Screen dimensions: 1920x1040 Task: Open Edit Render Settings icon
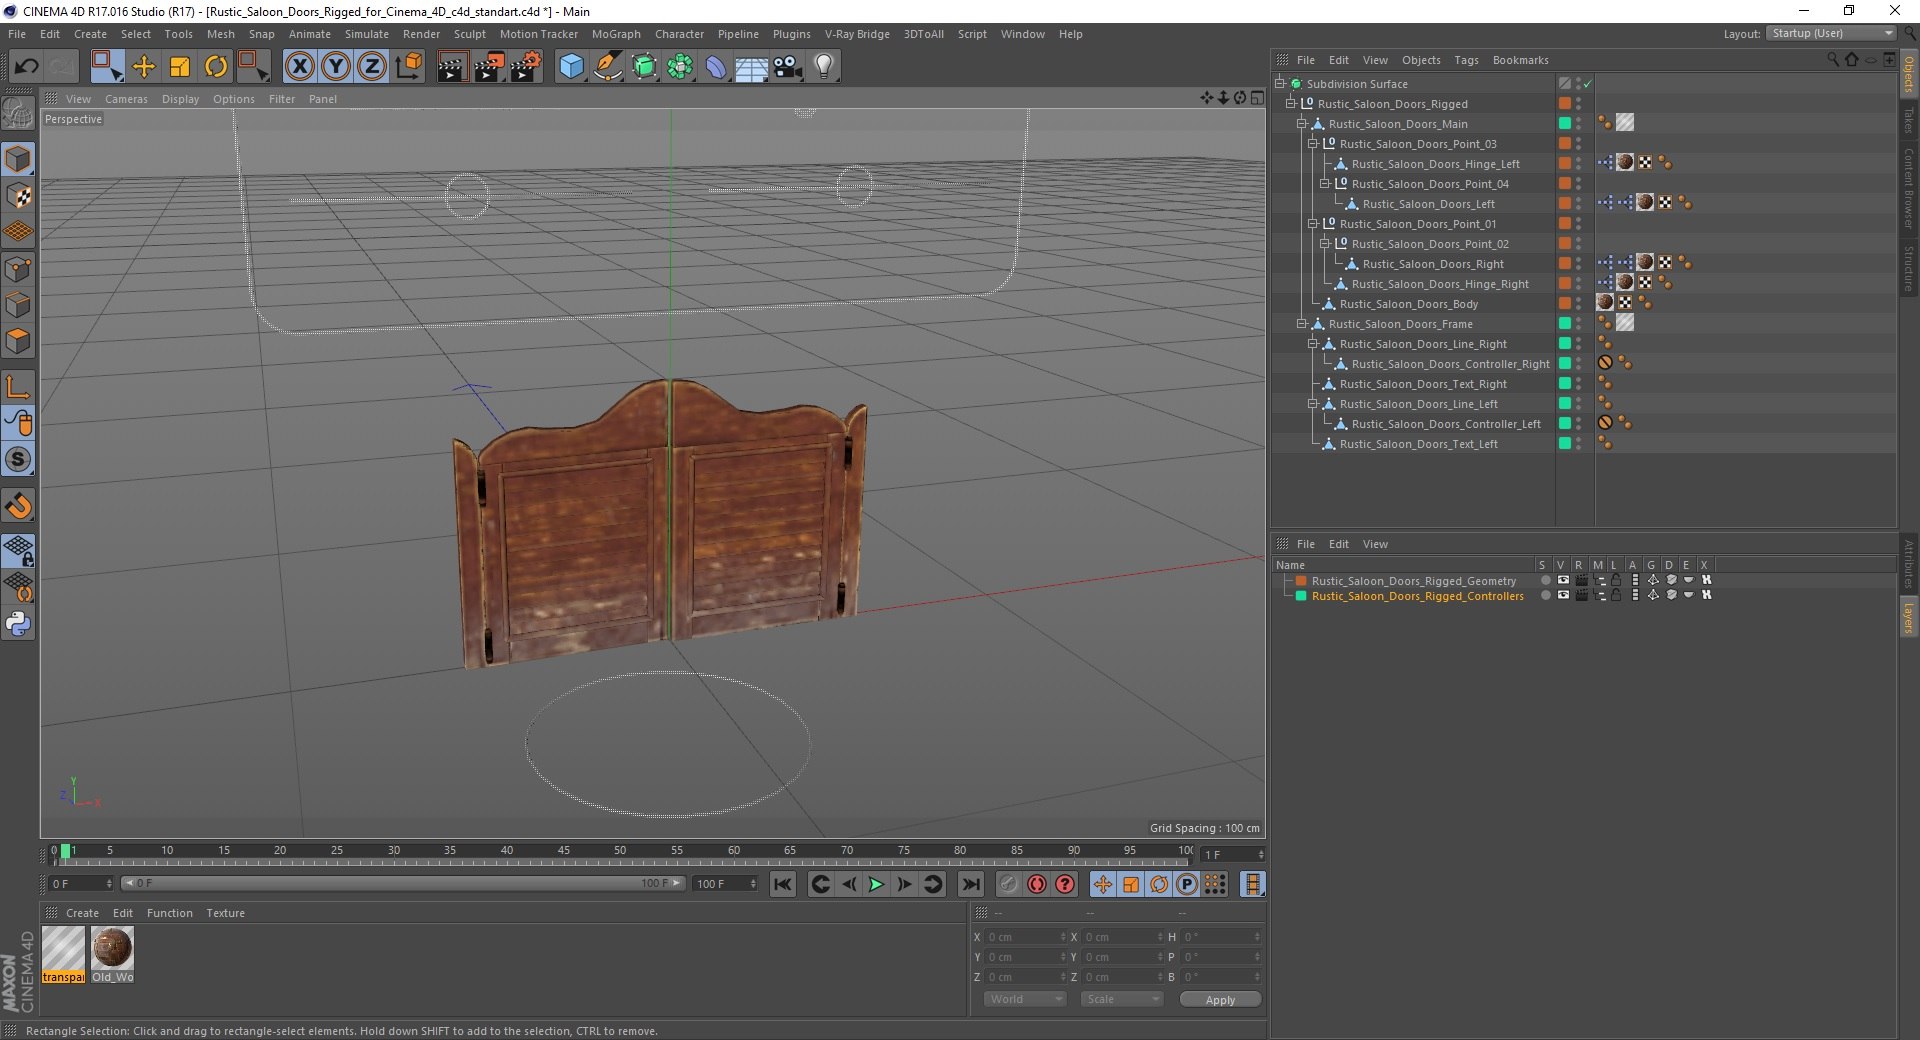click(526, 67)
